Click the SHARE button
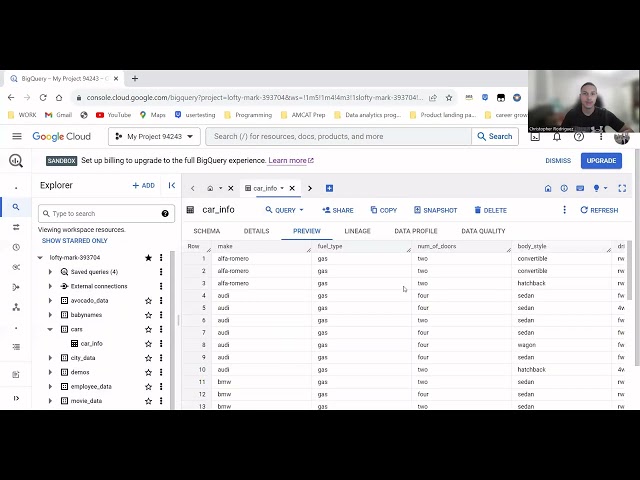The height and width of the screenshot is (480, 640). click(x=338, y=210)
